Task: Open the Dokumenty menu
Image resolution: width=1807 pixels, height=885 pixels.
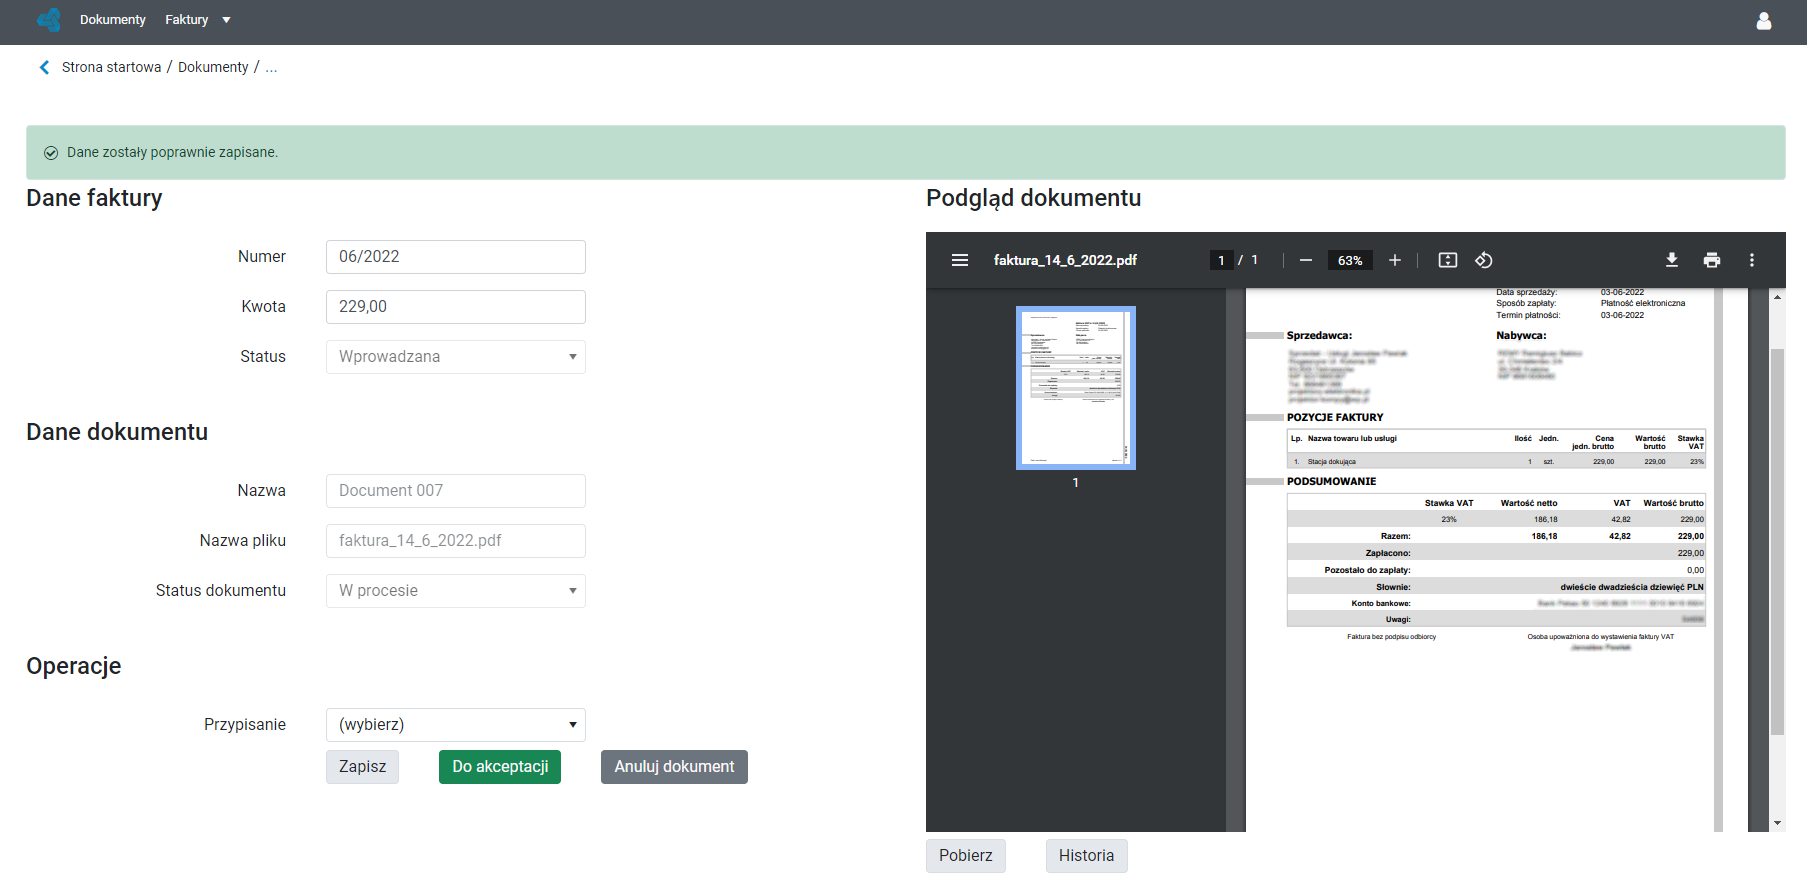Action: pyautogui.click(x=113, y=20)
